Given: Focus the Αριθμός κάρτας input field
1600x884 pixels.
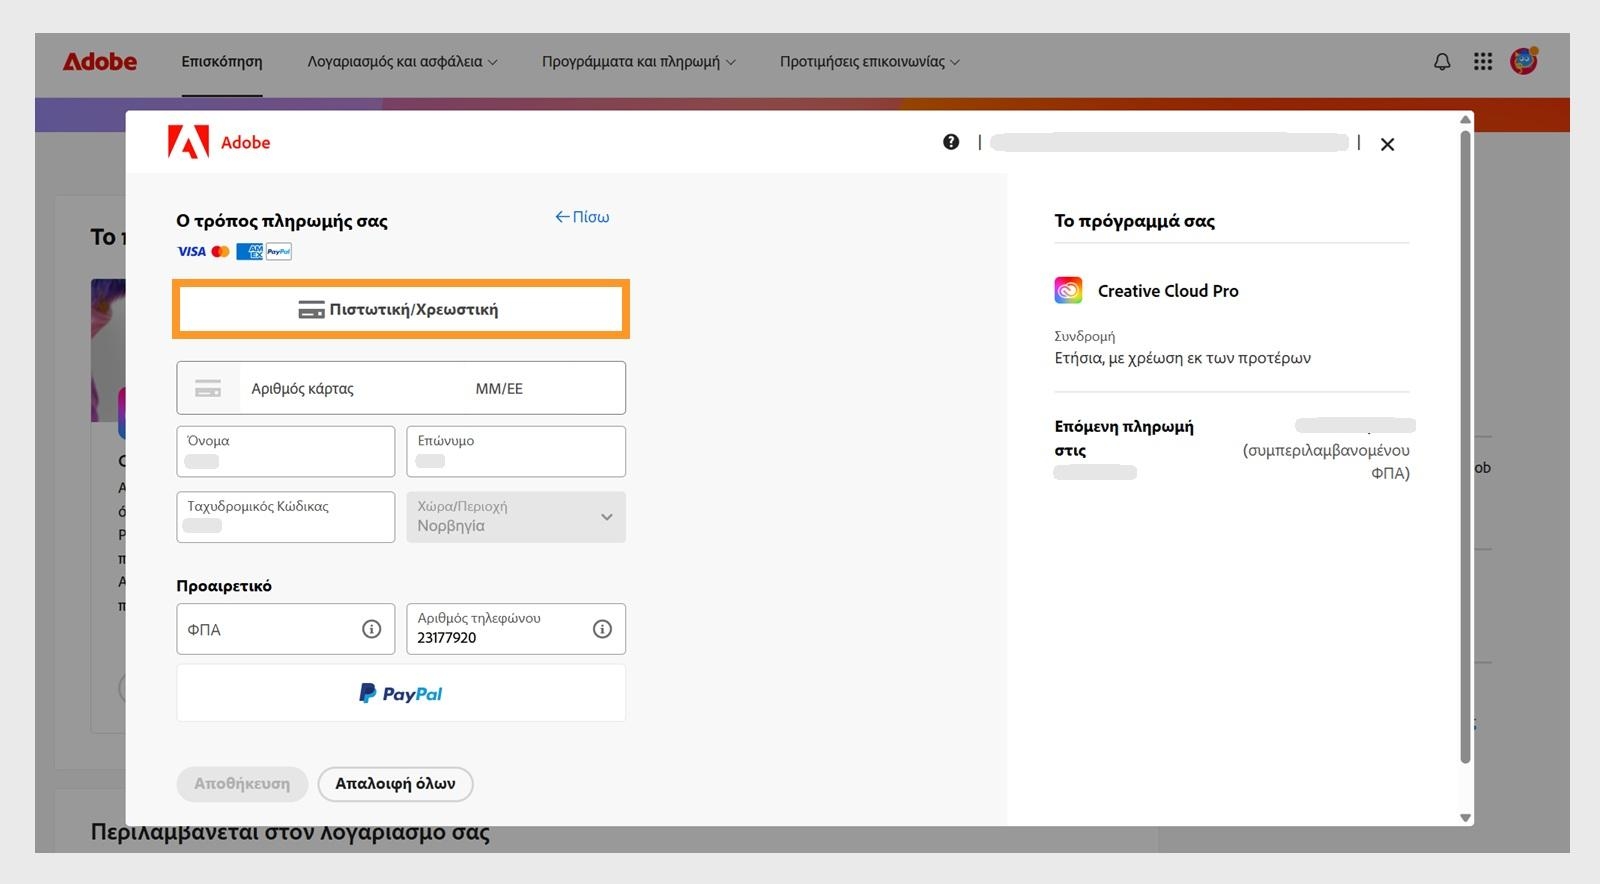Looking at the screenshot, I should tap(350, 388).
